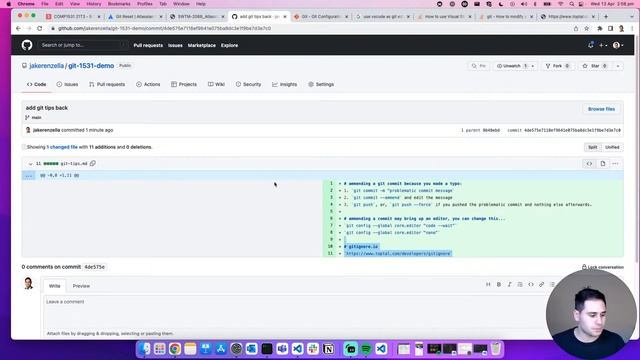Open the Actions tab
Image resolution: width=640 pixels, height=360 pixels.
click(x=148, y=84)
